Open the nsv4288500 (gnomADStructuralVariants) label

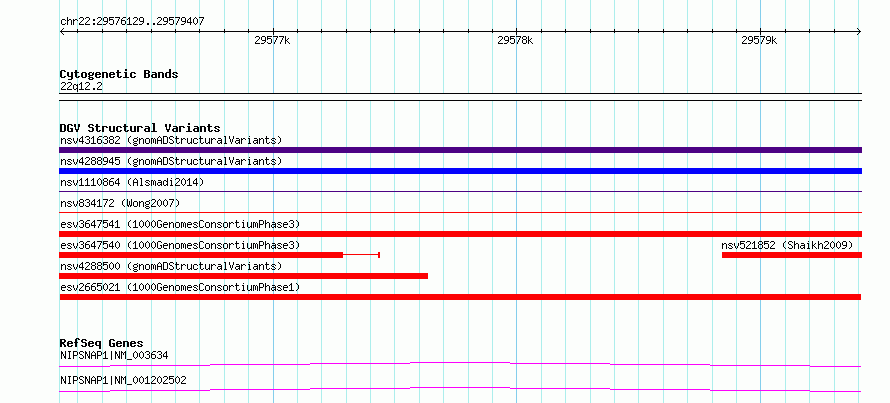tap(171, 266)
